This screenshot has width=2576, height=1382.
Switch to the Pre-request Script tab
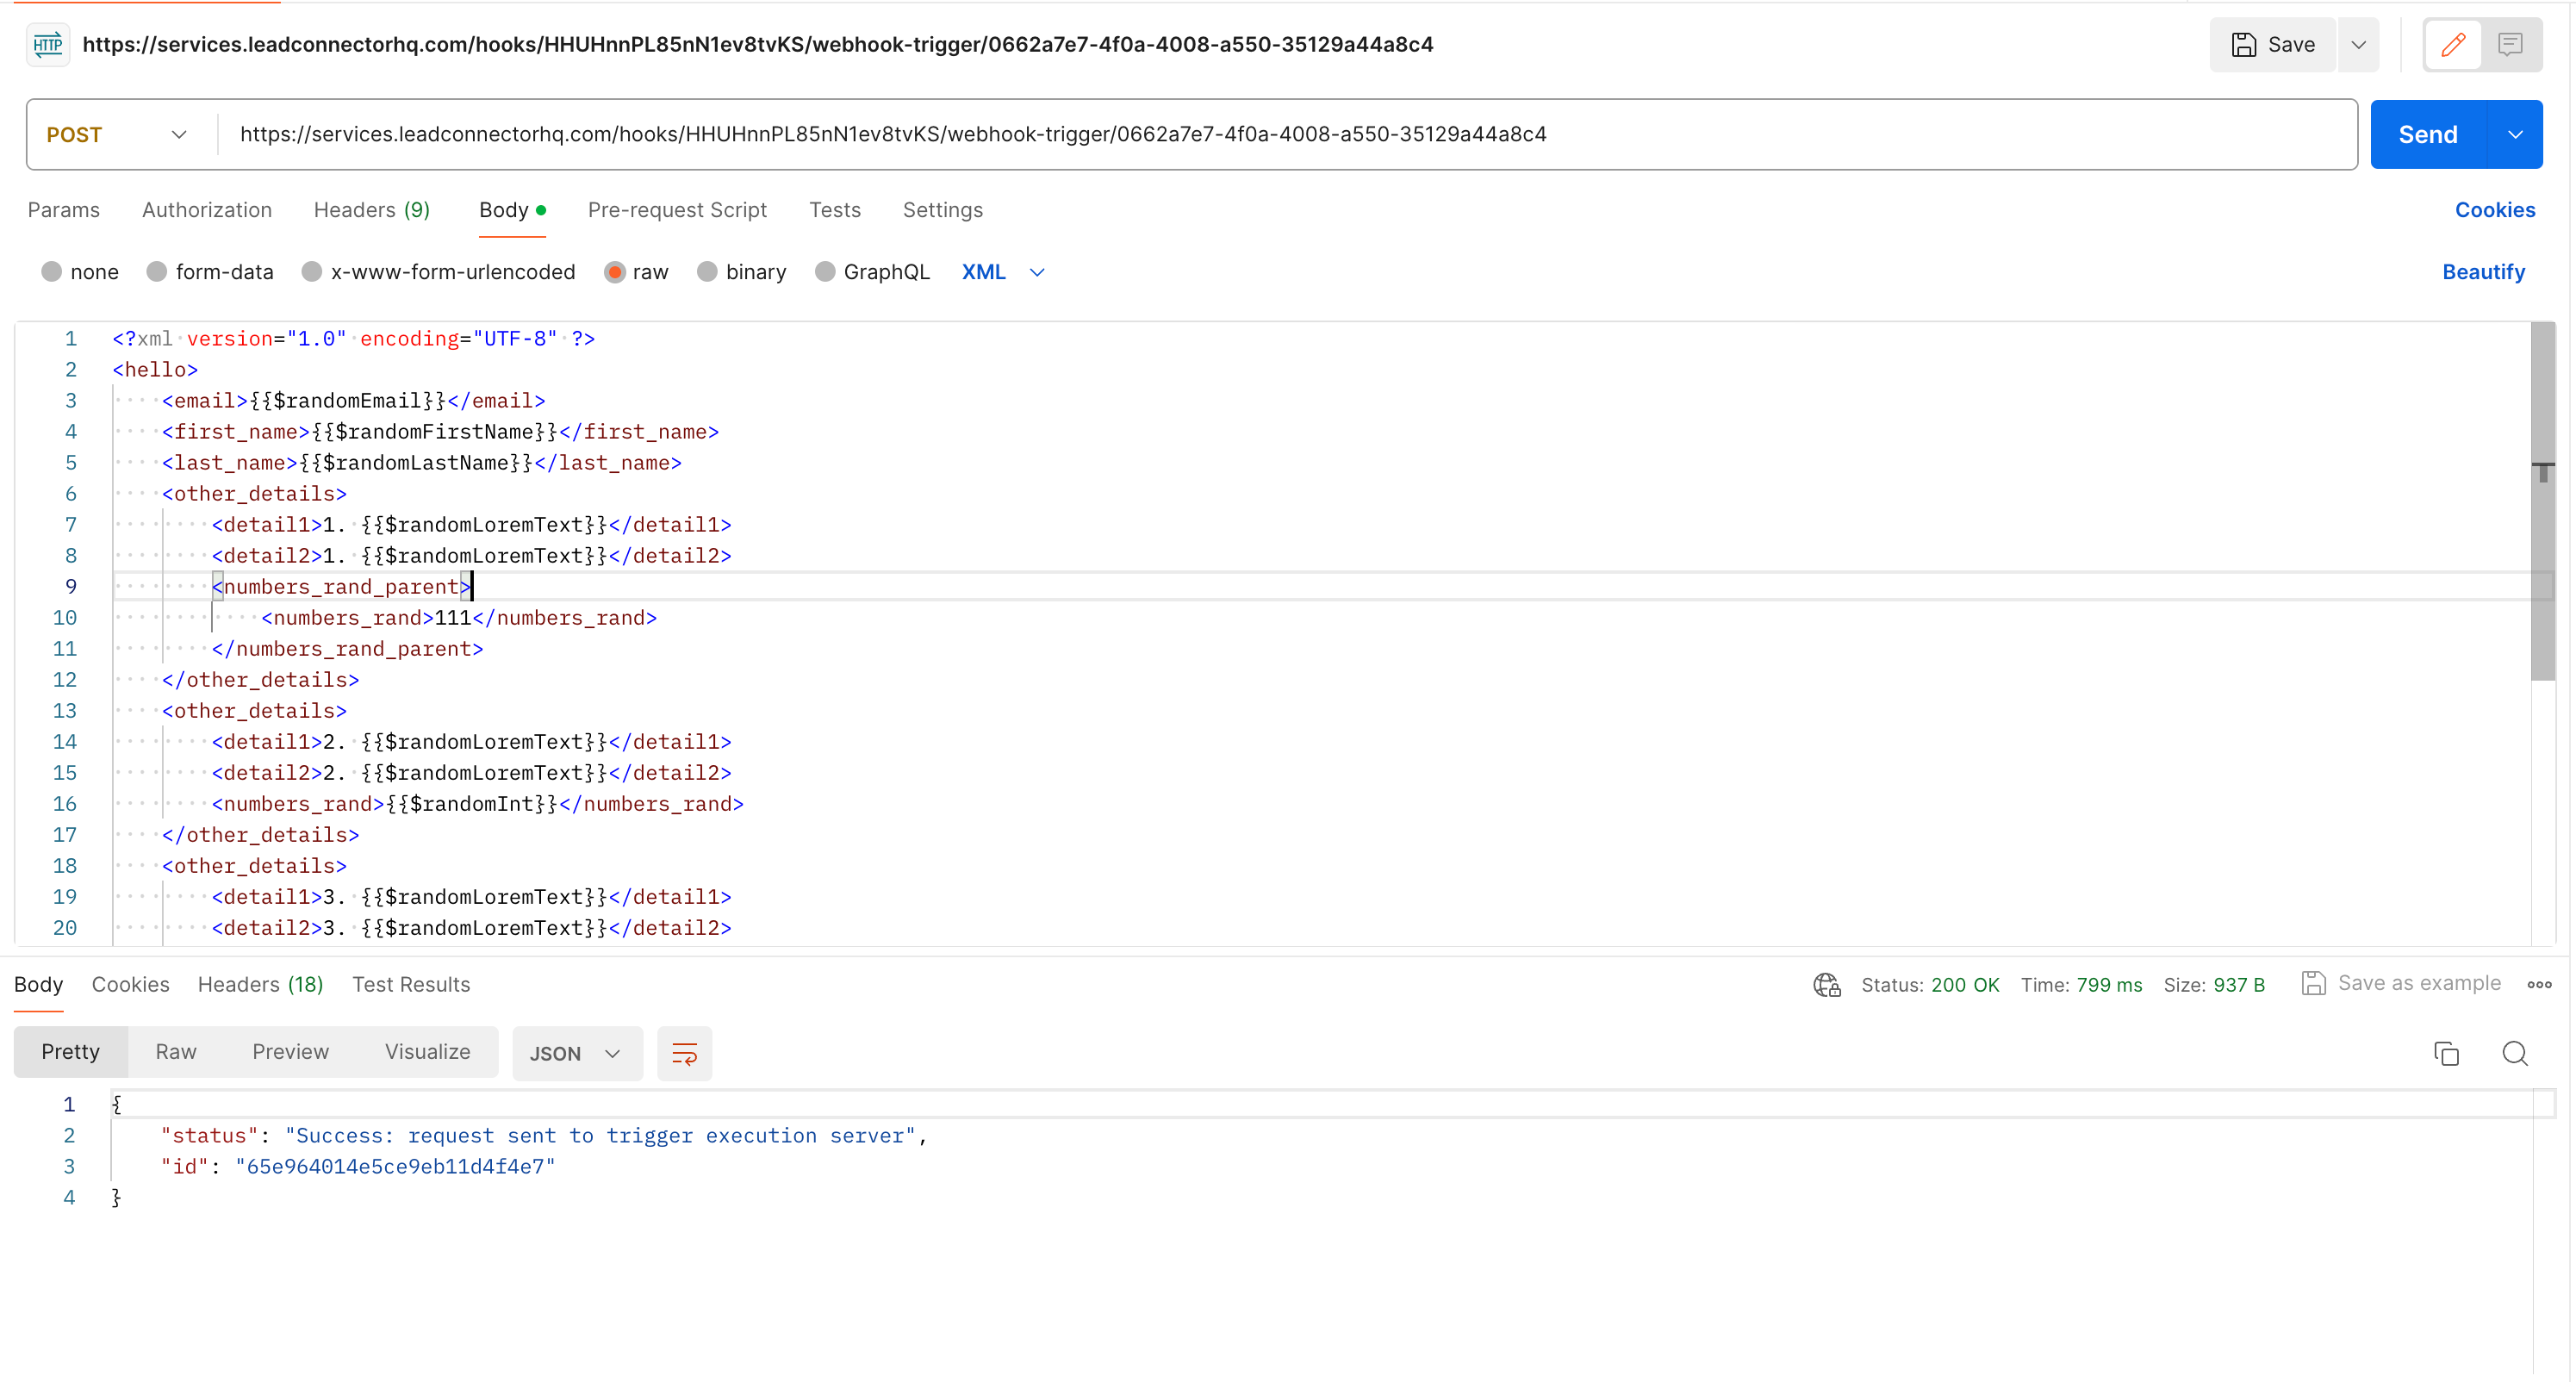coord(677,210)
